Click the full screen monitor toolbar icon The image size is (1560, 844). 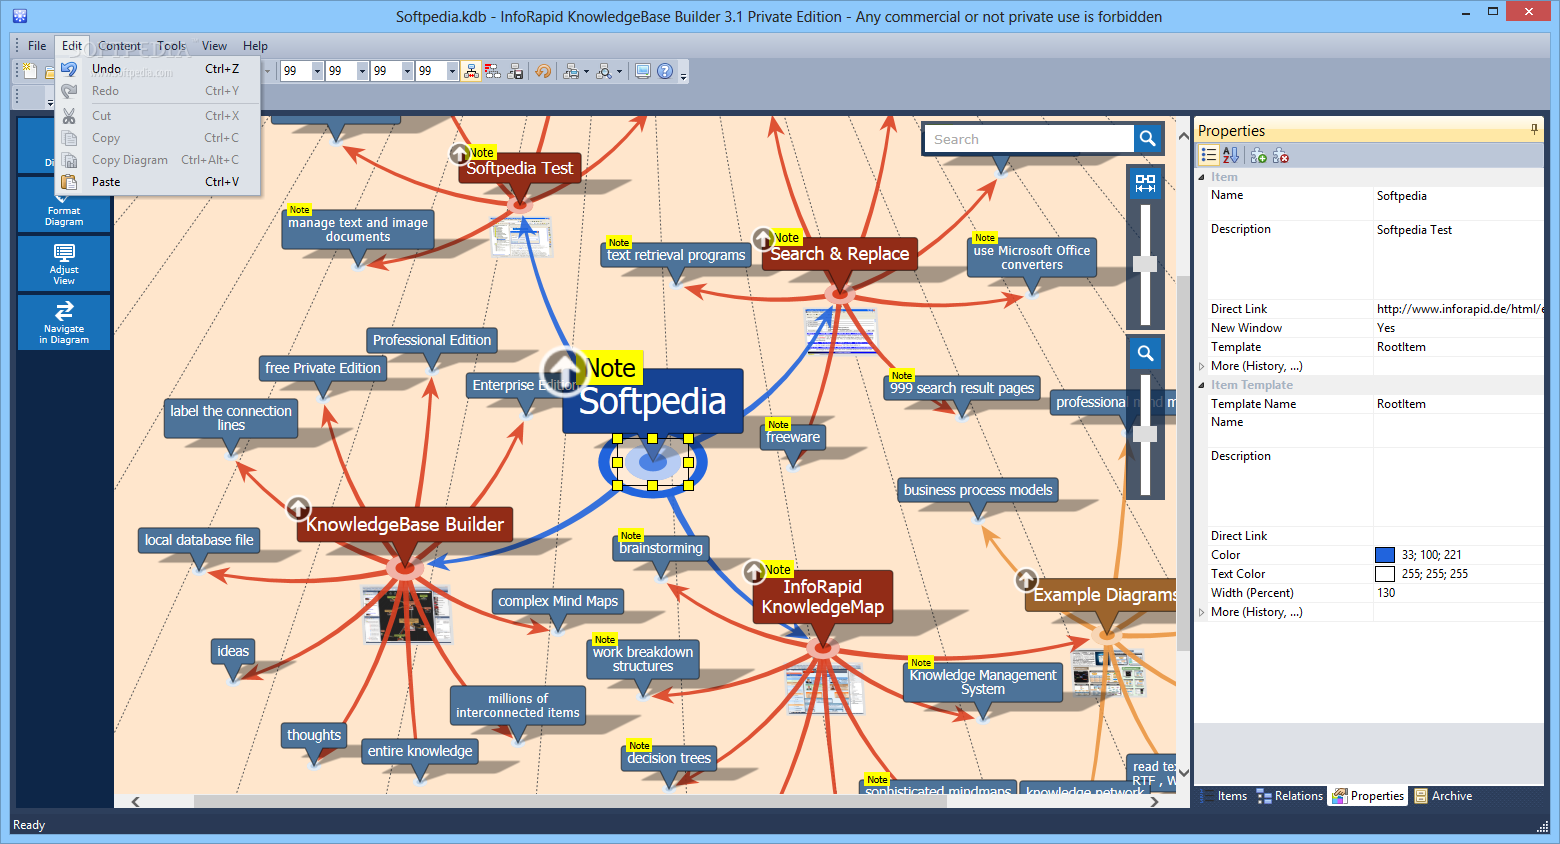[x=643, y=71]
